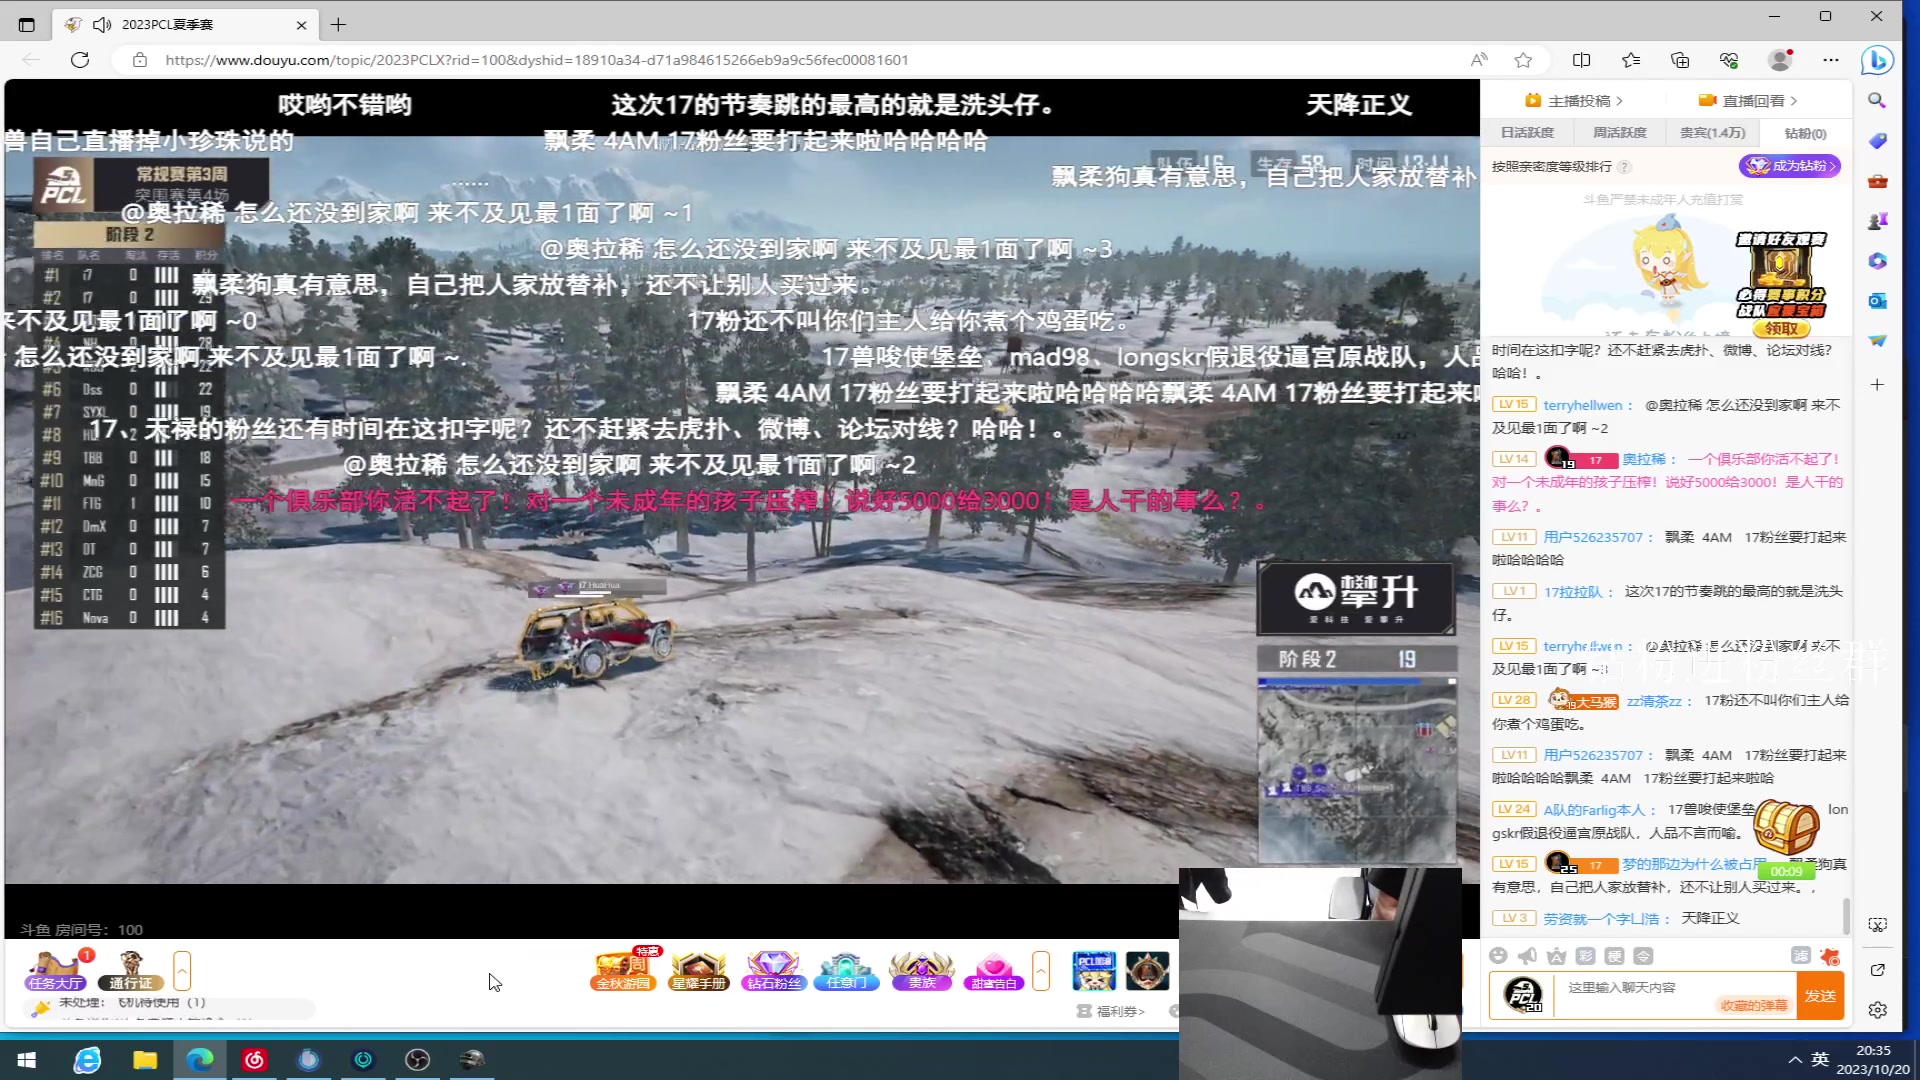Viewport: 1920px width, 1080px height.
Task: Expand the left activity list arrow
Action: [182, 970]
